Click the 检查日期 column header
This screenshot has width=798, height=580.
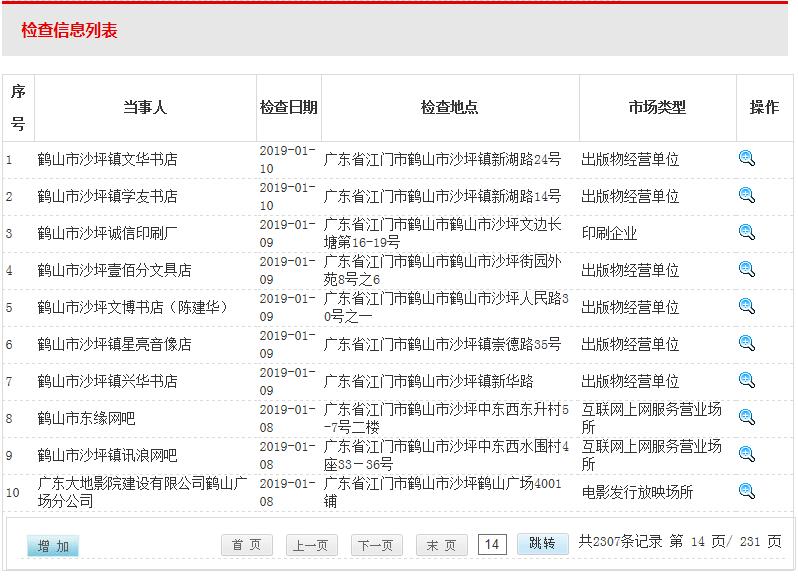coord(289,108)
